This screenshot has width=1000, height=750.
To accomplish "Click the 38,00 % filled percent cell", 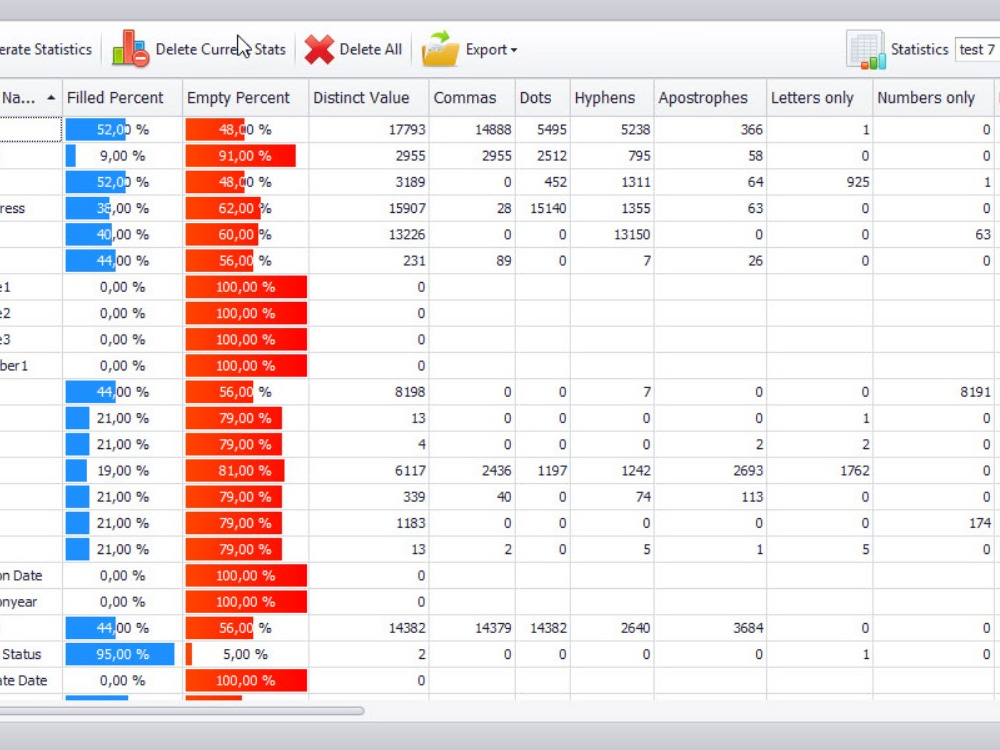I will click(x=122, y=208).
